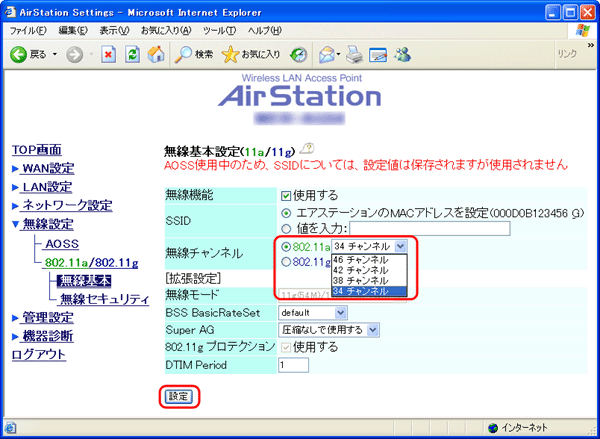Open the BSS BasicRateSet default dropdown
The width and height of the screenshot is (600, 439).
tap(313, 313)
